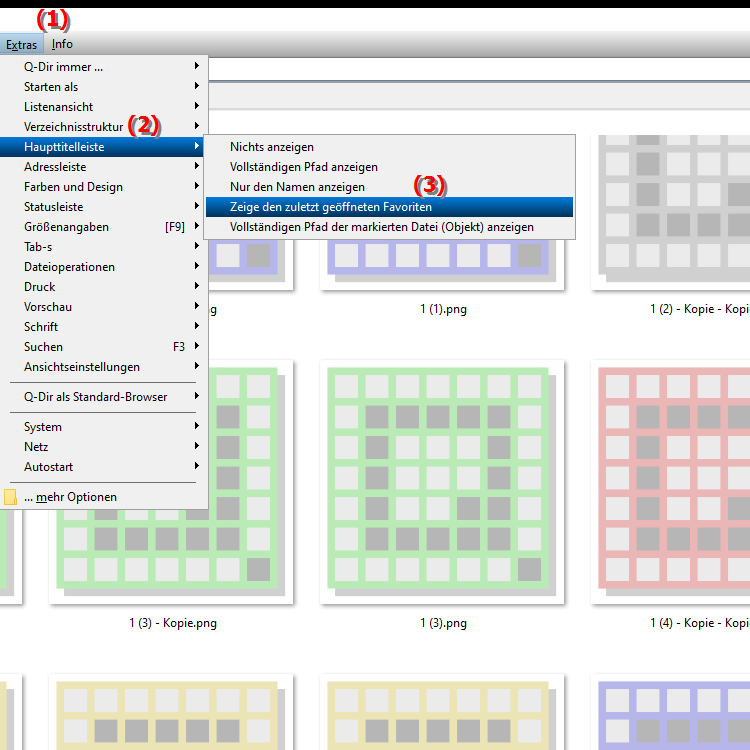The height and width of the screenshot is (750, 750).
Task: Choose 'Nichts anzeigen' option
Action: click(389, 147)
